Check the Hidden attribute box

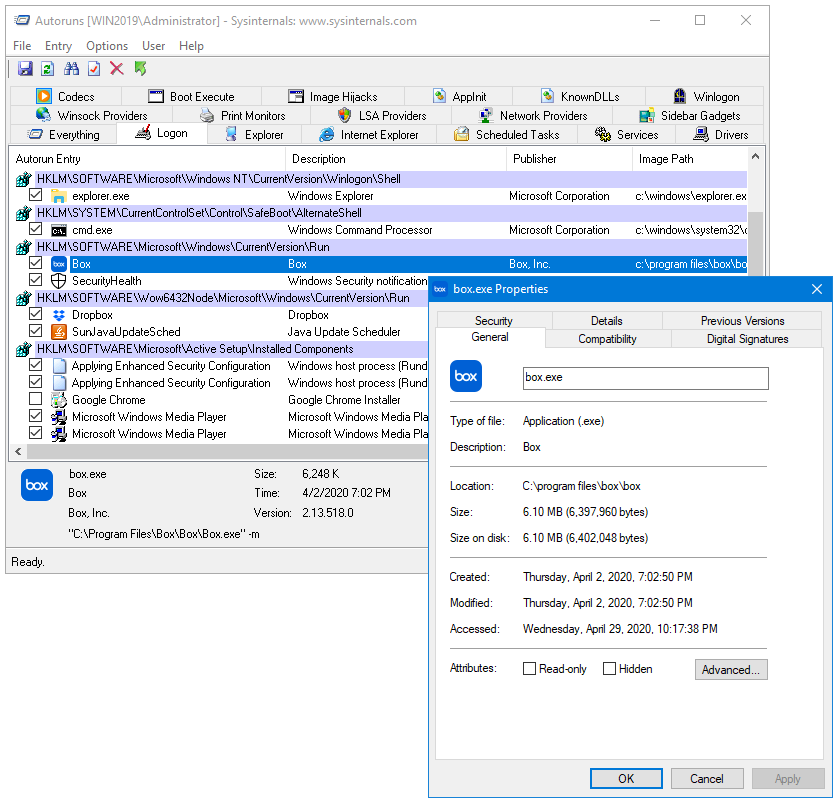coord(609,668)
